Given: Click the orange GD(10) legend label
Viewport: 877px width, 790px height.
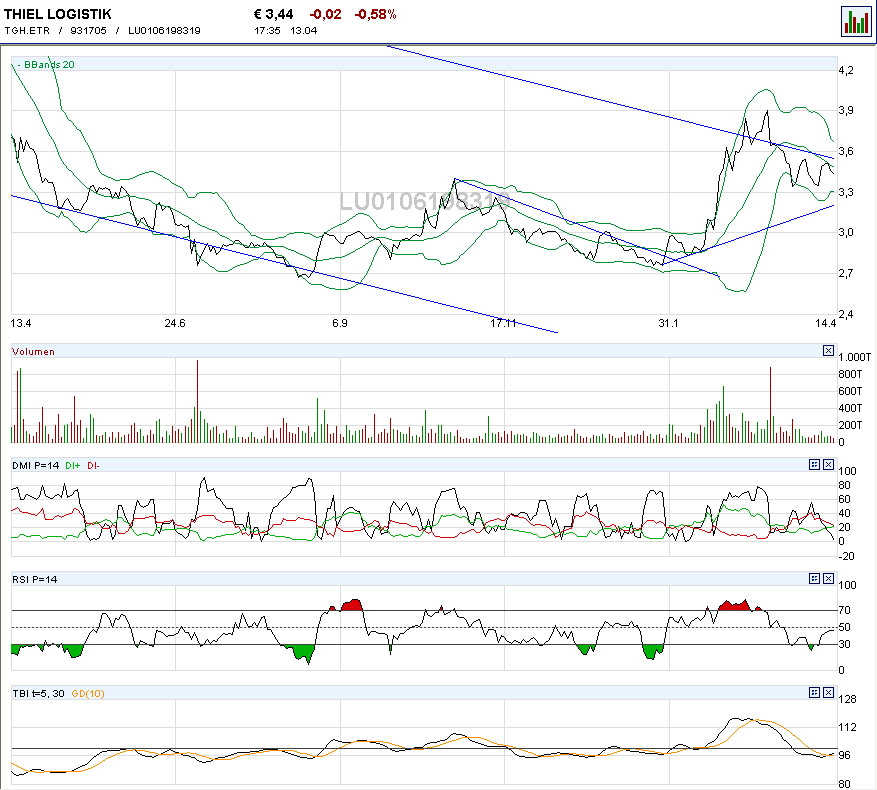Looking at the screenshot, I should (88, 694).
